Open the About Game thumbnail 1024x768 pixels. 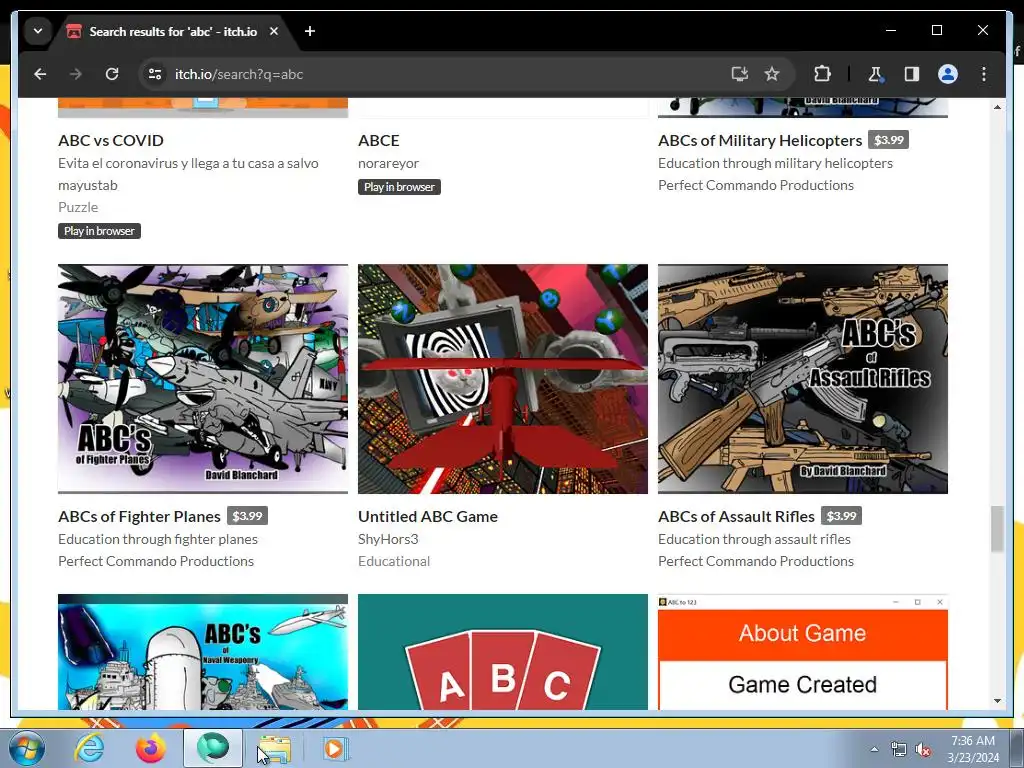tap(803, 652)
